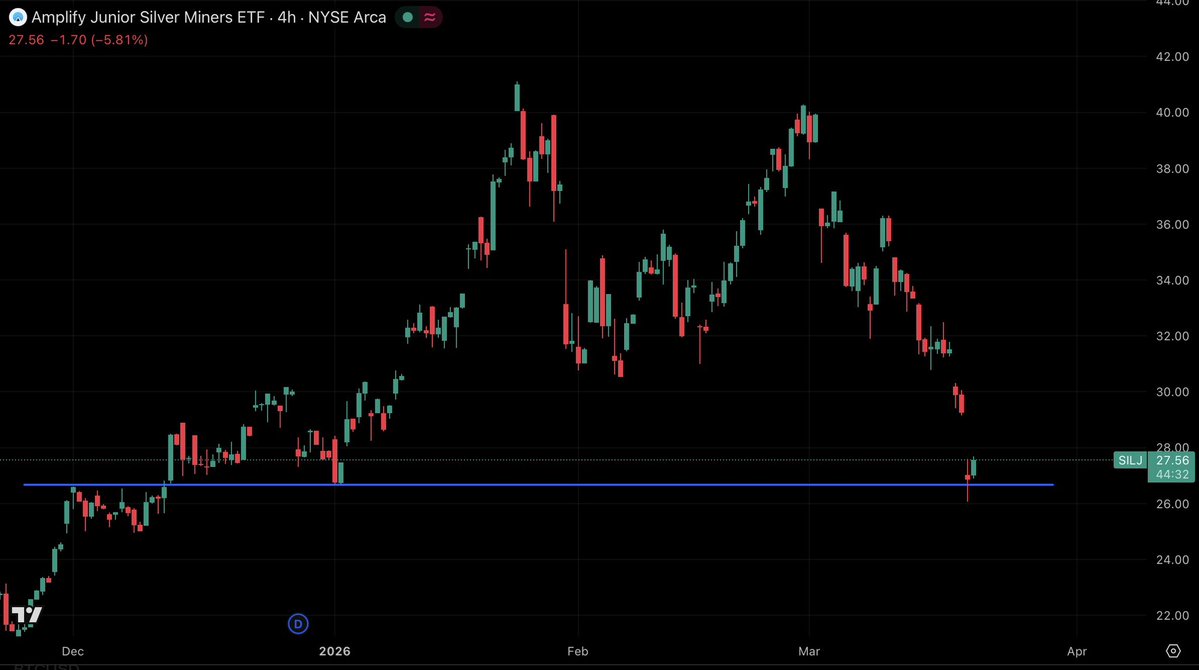1199x670 pixels.
Task: Click the Amplify ETF symbol logo icon
Action: tap(18, 17)
